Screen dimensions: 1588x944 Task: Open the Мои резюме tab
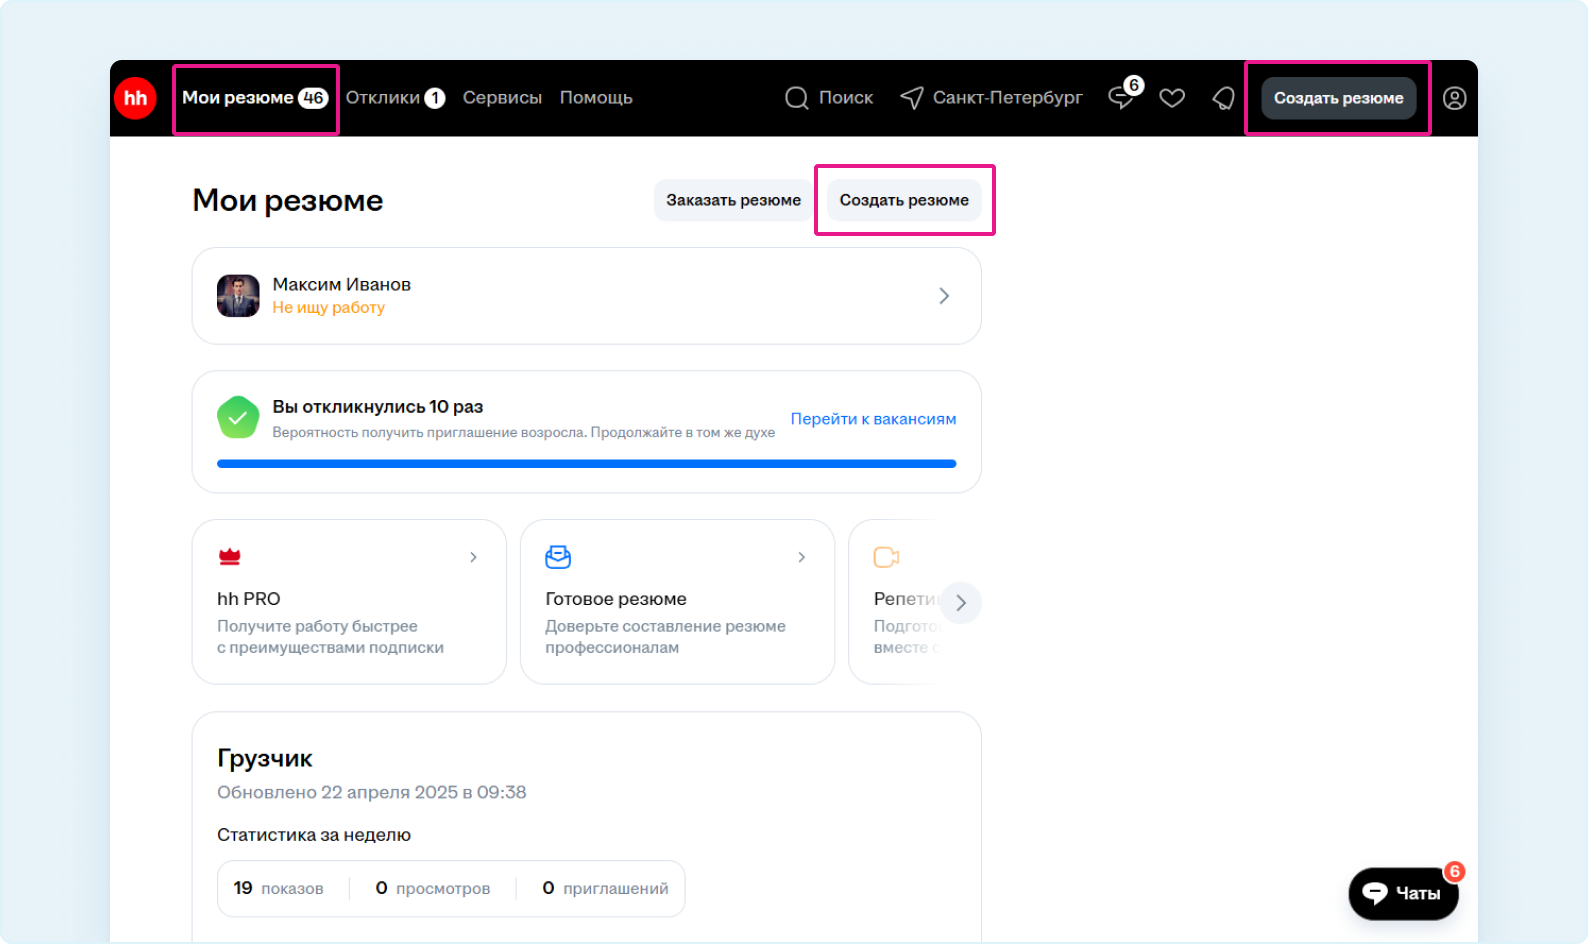tap(255, 98)
